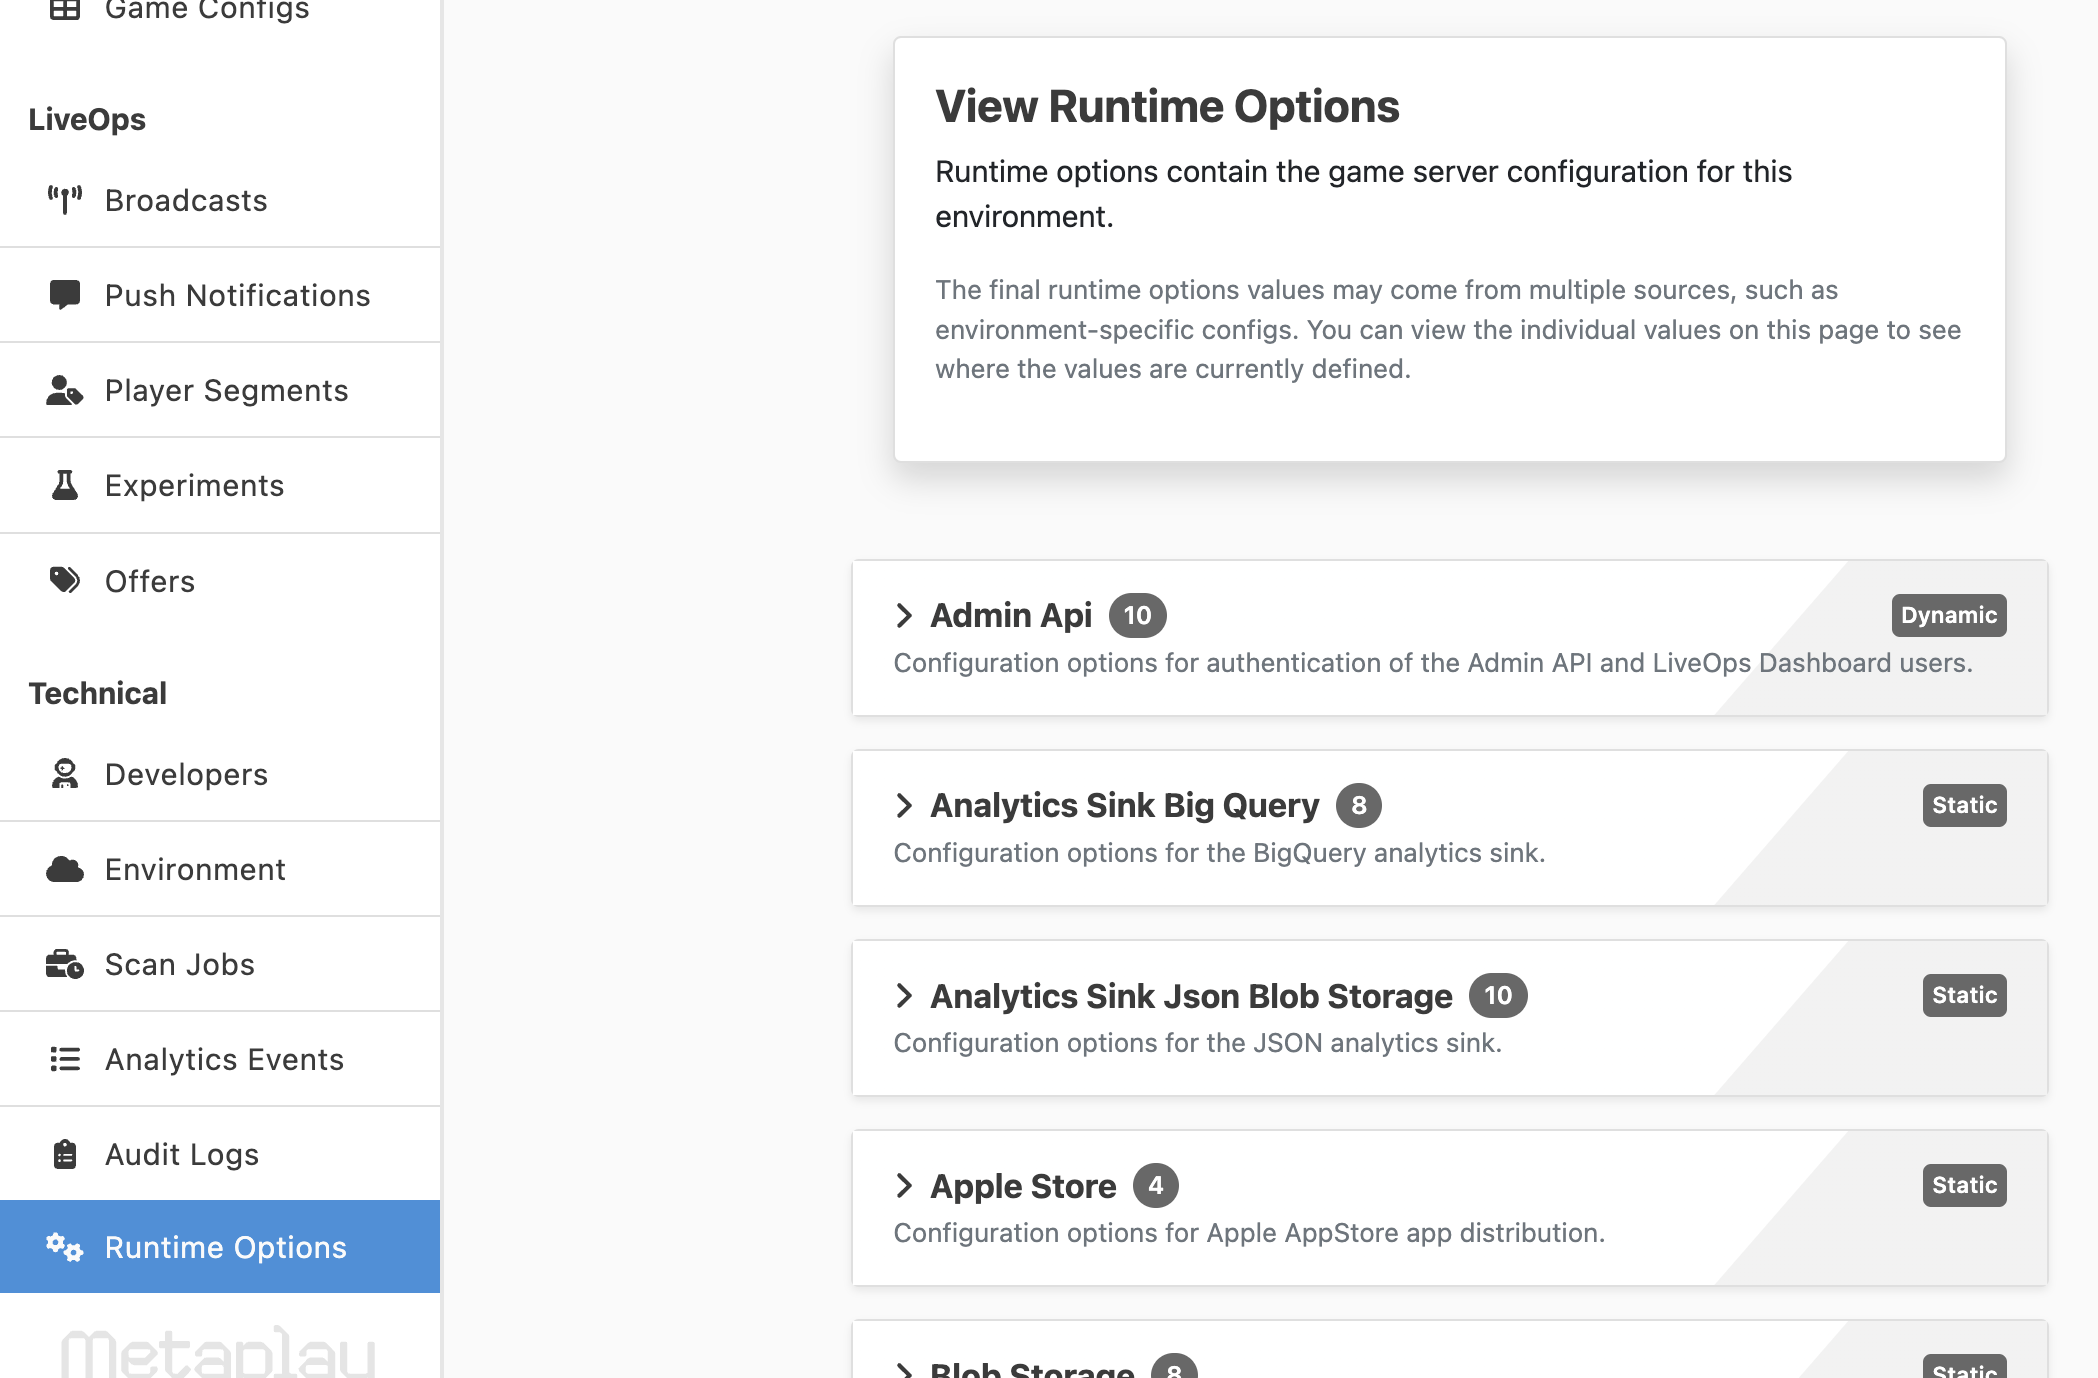
Task: Click the Player Segments icon
Action: [65, 389]
